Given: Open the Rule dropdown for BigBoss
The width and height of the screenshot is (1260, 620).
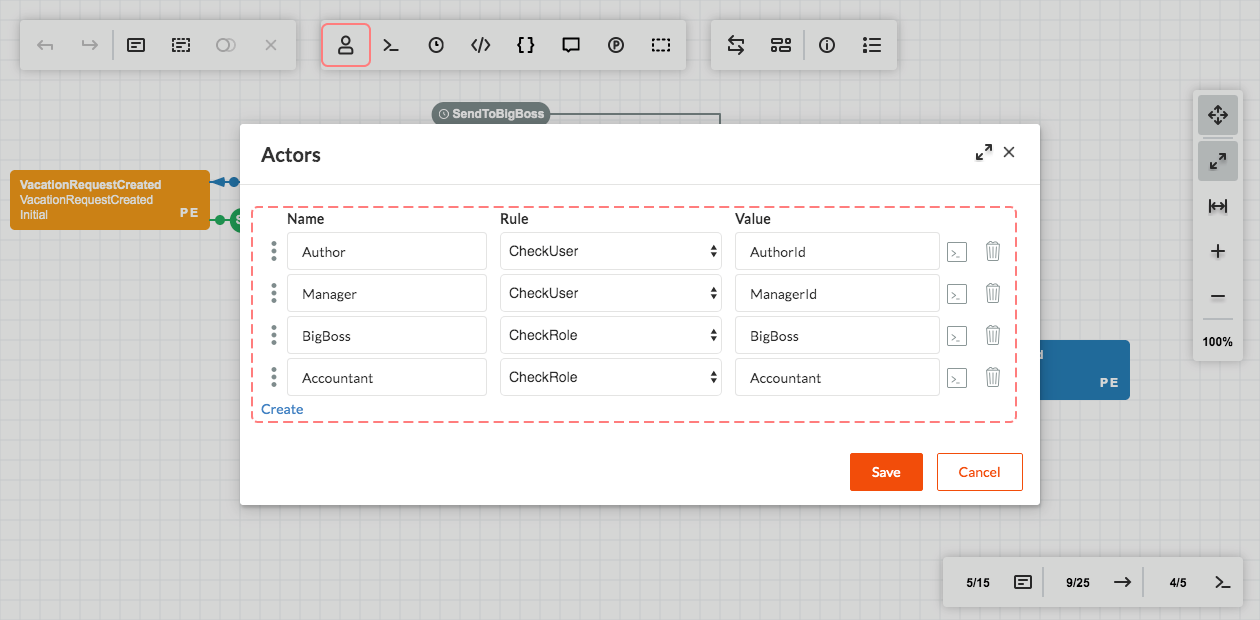Looking at the screenshot, I should [611, 336].
